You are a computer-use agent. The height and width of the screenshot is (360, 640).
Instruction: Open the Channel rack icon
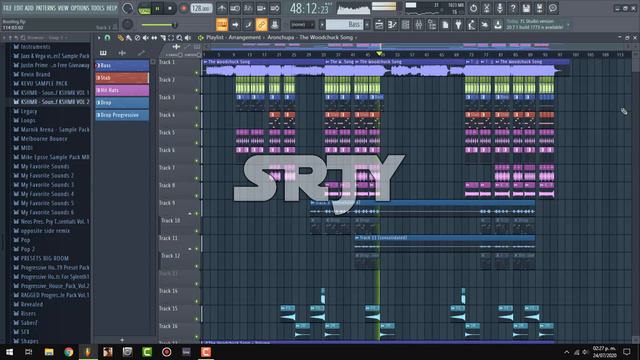[405, 25]
